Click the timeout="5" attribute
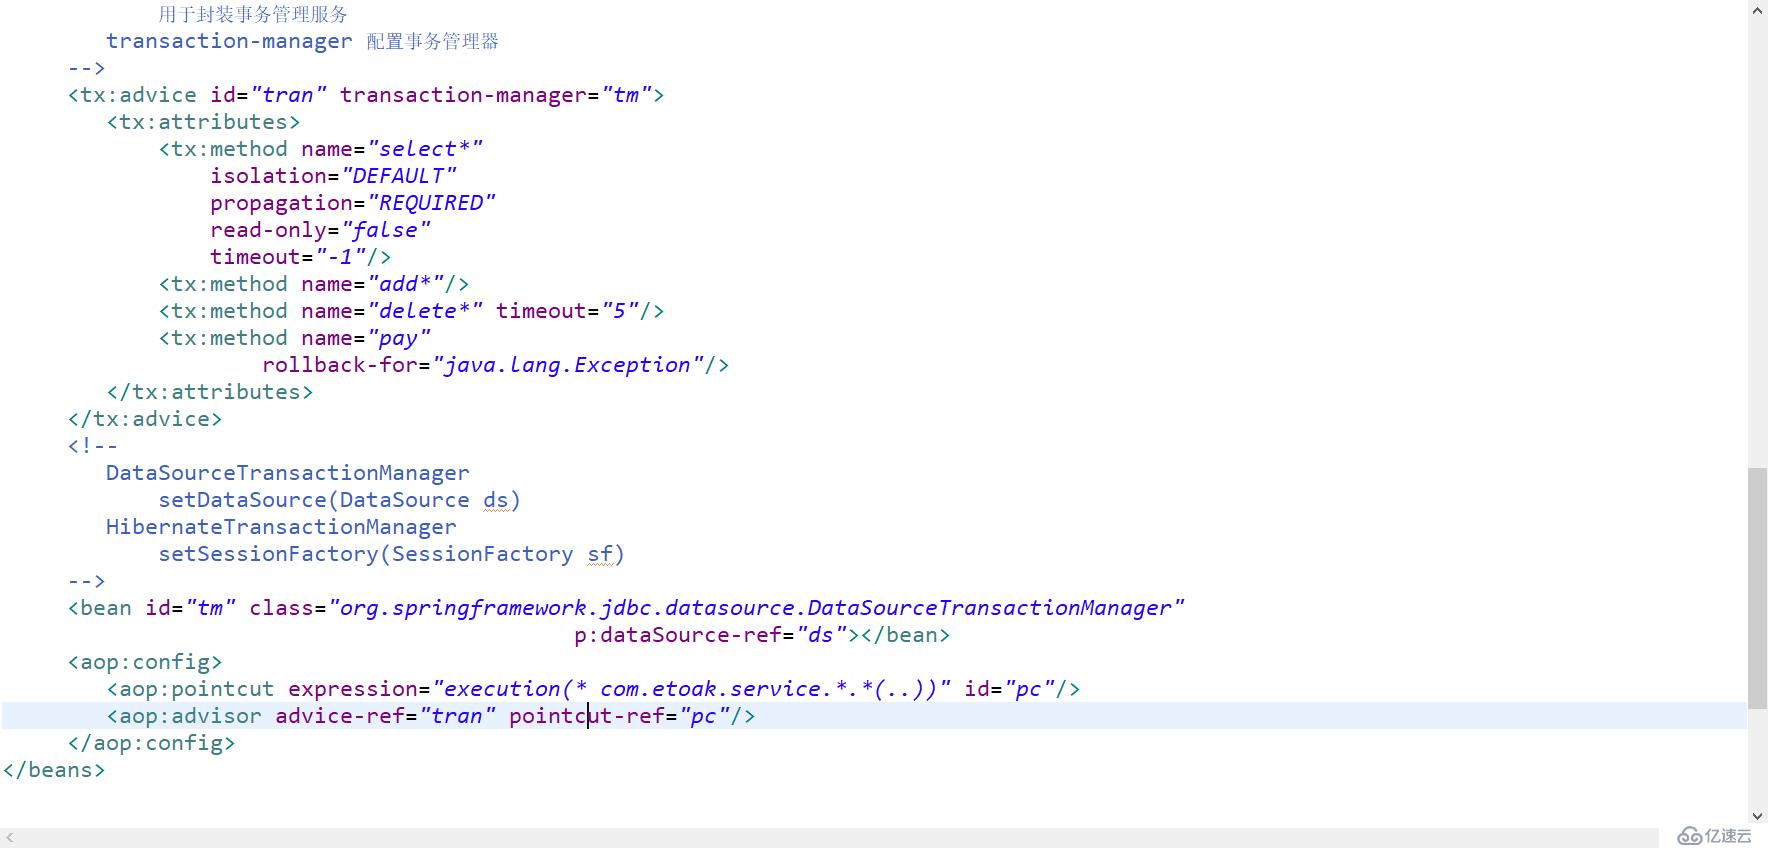The width and height of the screenshot is (1768, 848). pyautogui.click(x=567, y=311)
